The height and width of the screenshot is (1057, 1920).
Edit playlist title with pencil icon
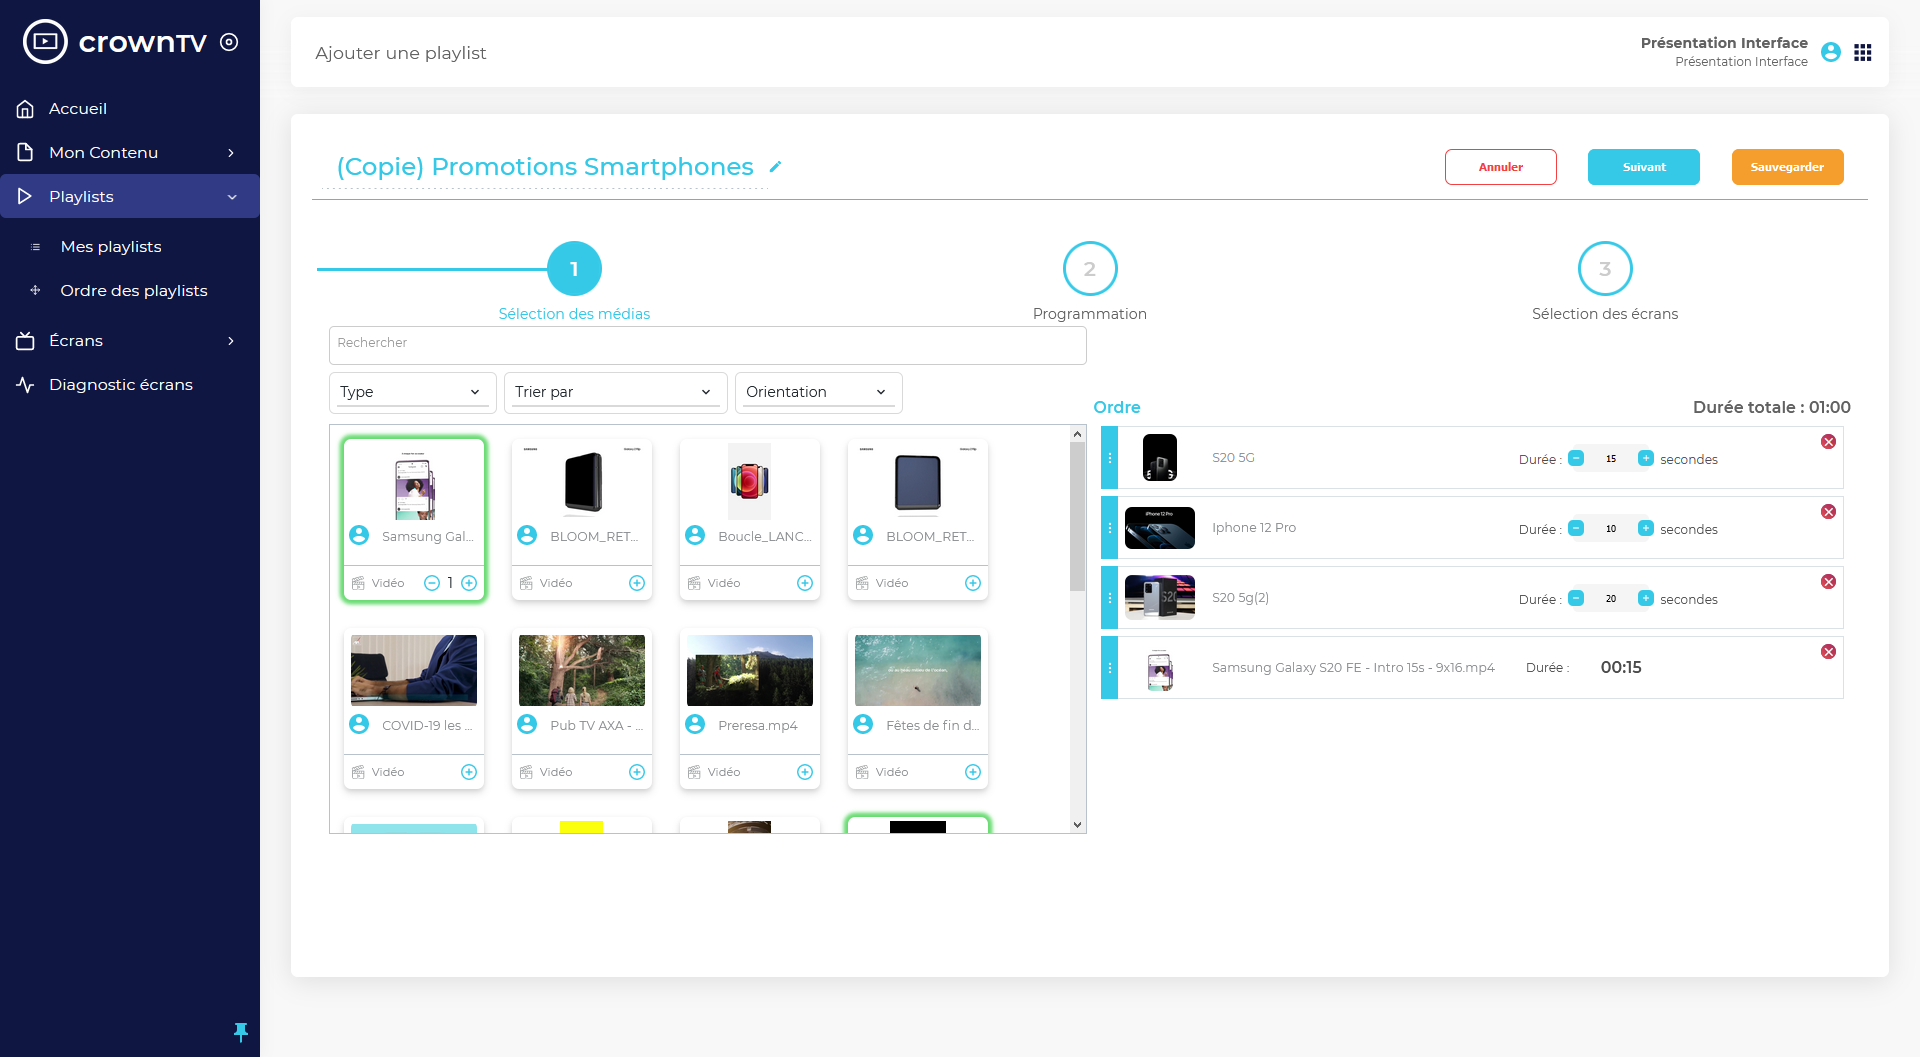tap(775, 167)
